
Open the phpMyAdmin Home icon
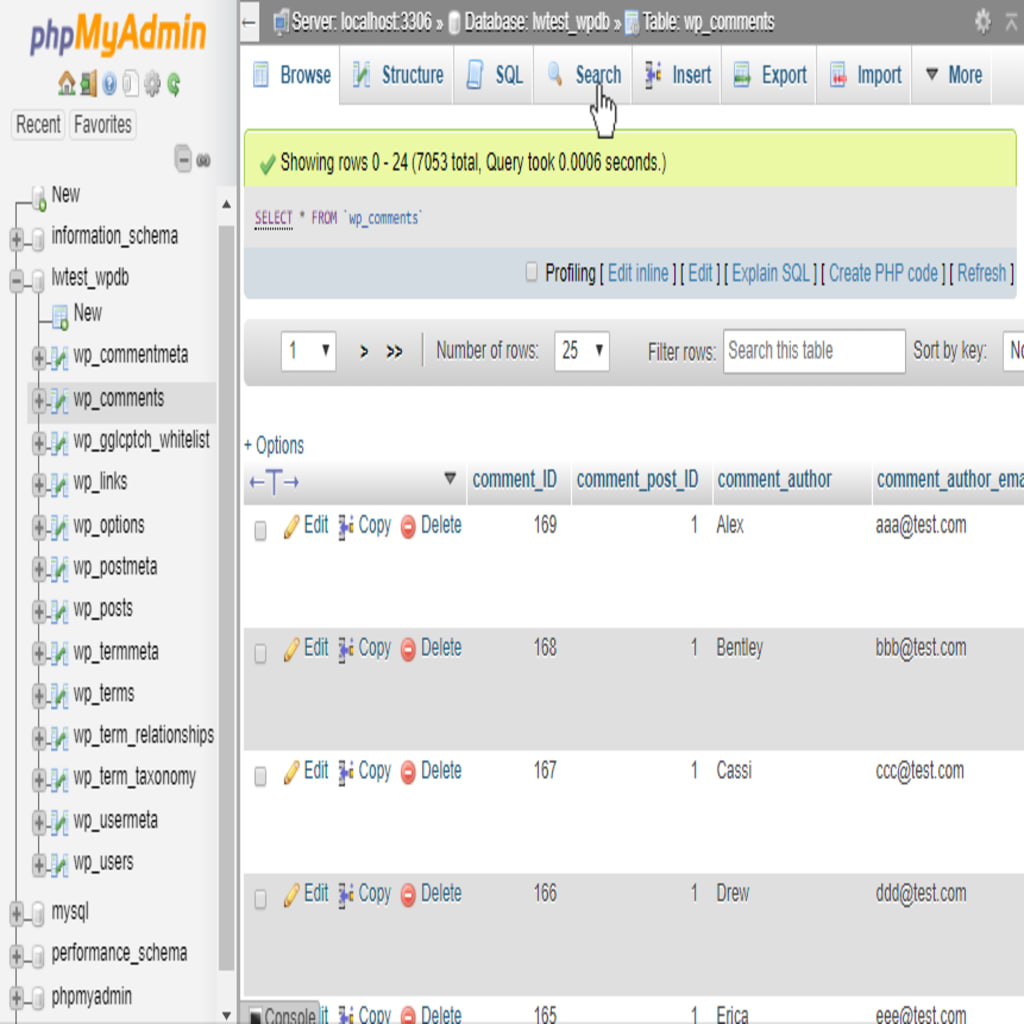[x=66, y=84]
